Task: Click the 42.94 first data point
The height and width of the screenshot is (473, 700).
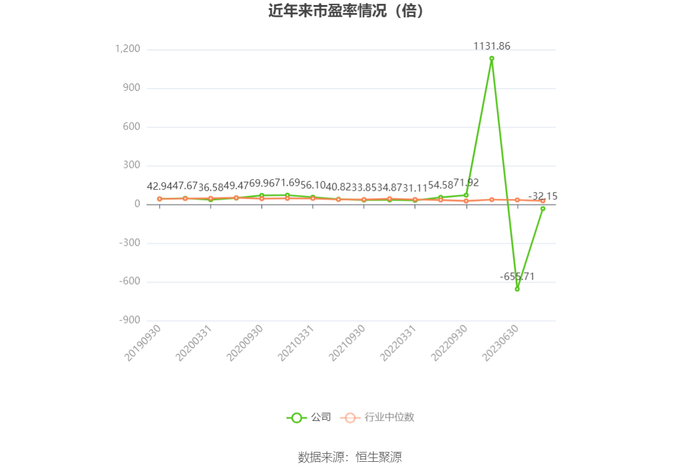Action: [159, 199]
